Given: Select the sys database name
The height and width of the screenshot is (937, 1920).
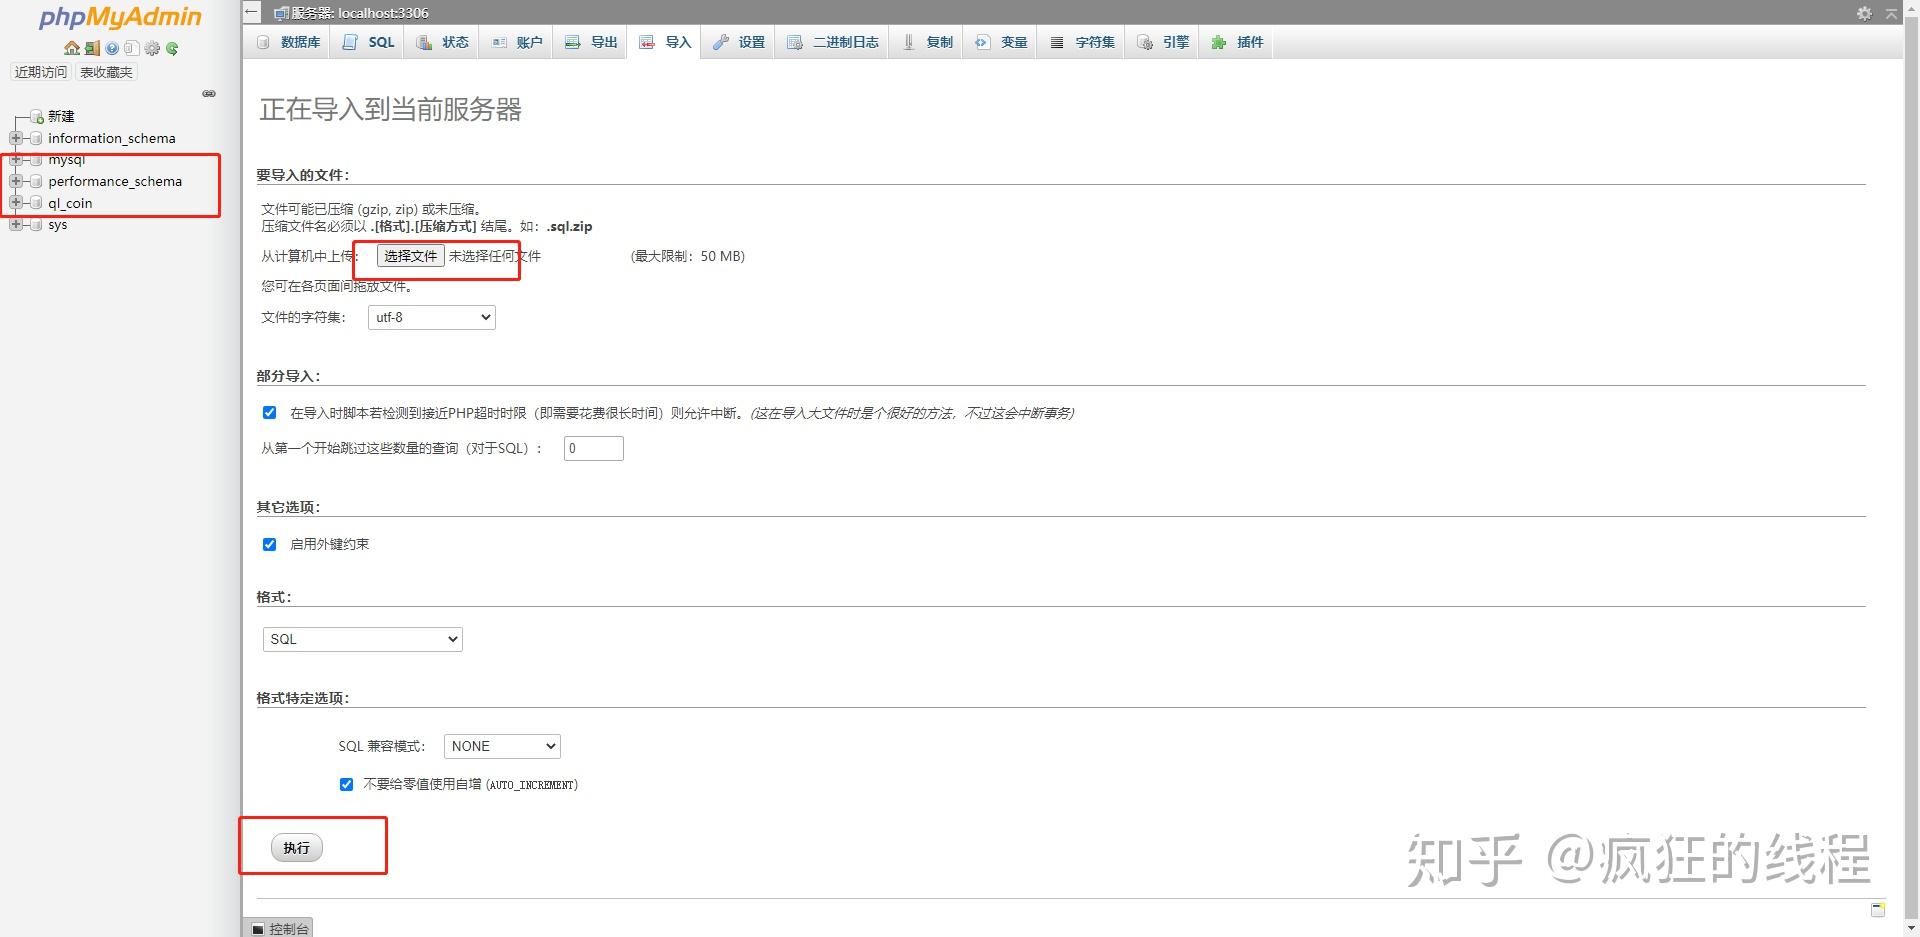Looking at the screenshot, I should tap(58, 225).
